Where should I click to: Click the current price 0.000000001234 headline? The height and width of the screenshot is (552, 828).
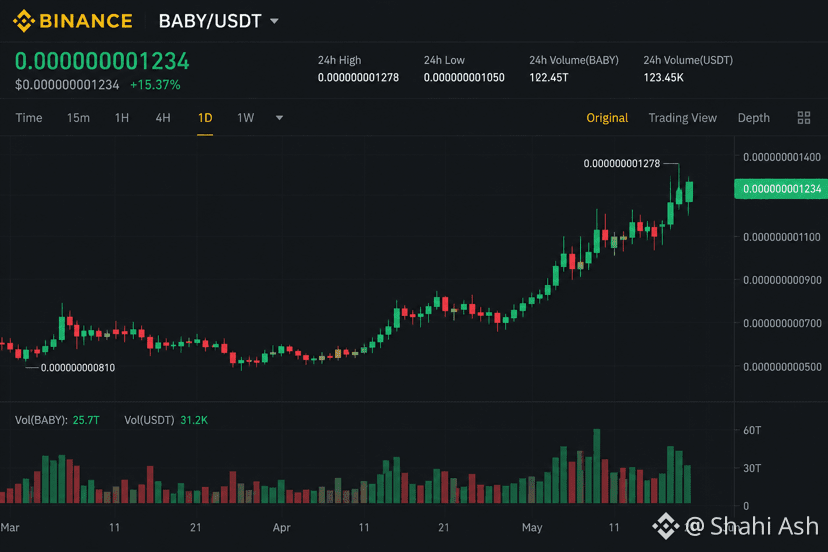click(x=102, y=61)
